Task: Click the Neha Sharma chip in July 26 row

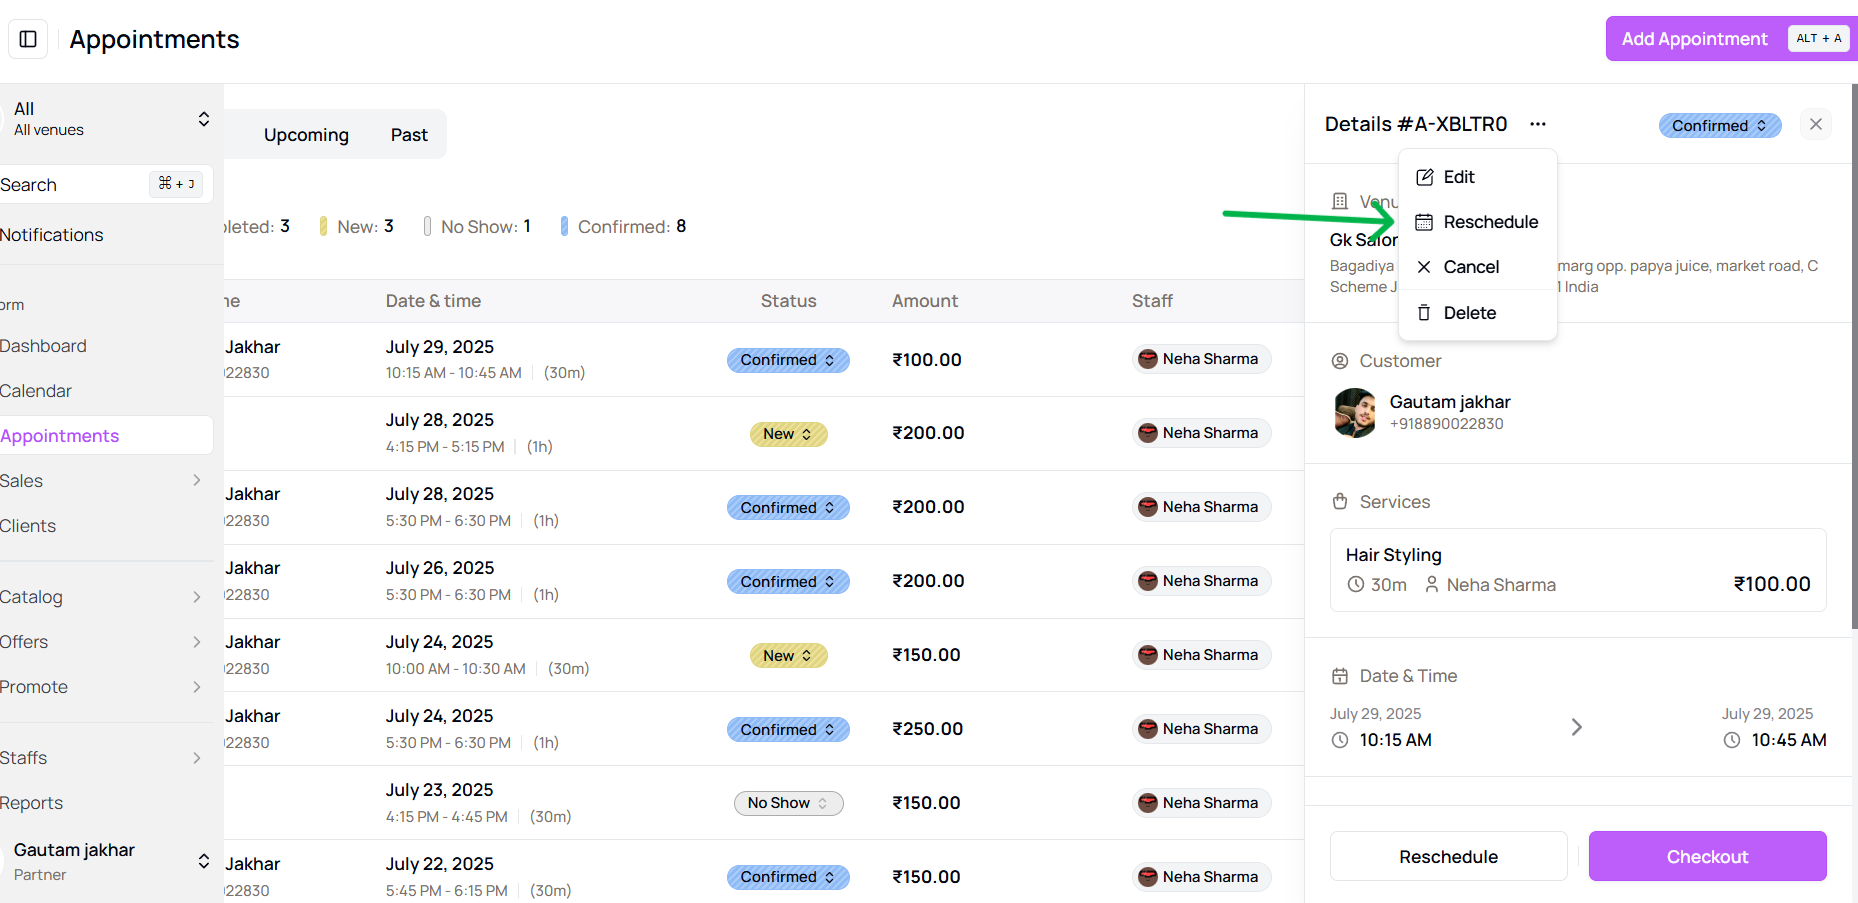Action: click(1201, 581)
